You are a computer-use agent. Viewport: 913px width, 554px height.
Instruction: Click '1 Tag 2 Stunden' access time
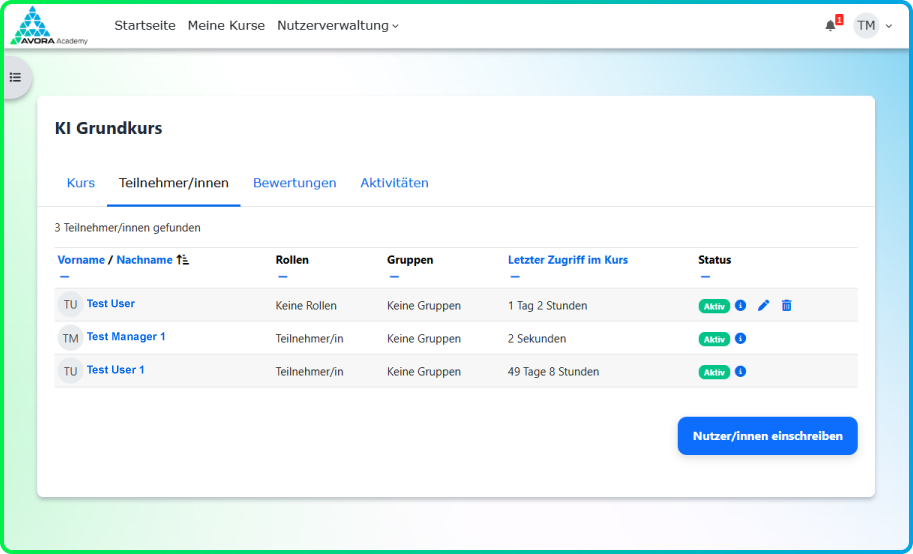click(x=547, y=306)
